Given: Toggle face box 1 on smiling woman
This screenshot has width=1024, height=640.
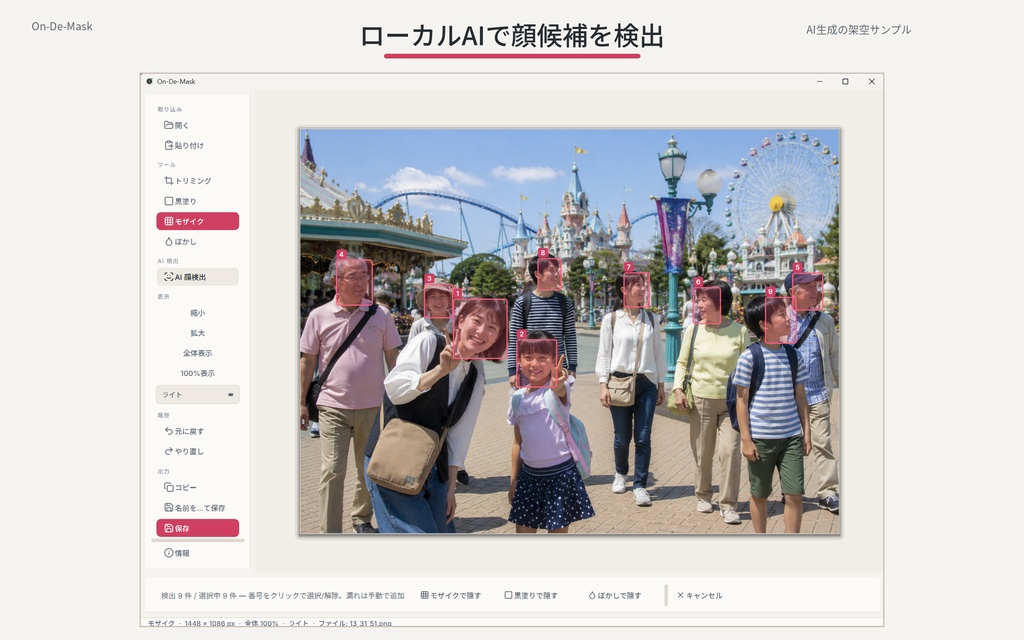Looking at the screenshot, I should pos(480,328).
